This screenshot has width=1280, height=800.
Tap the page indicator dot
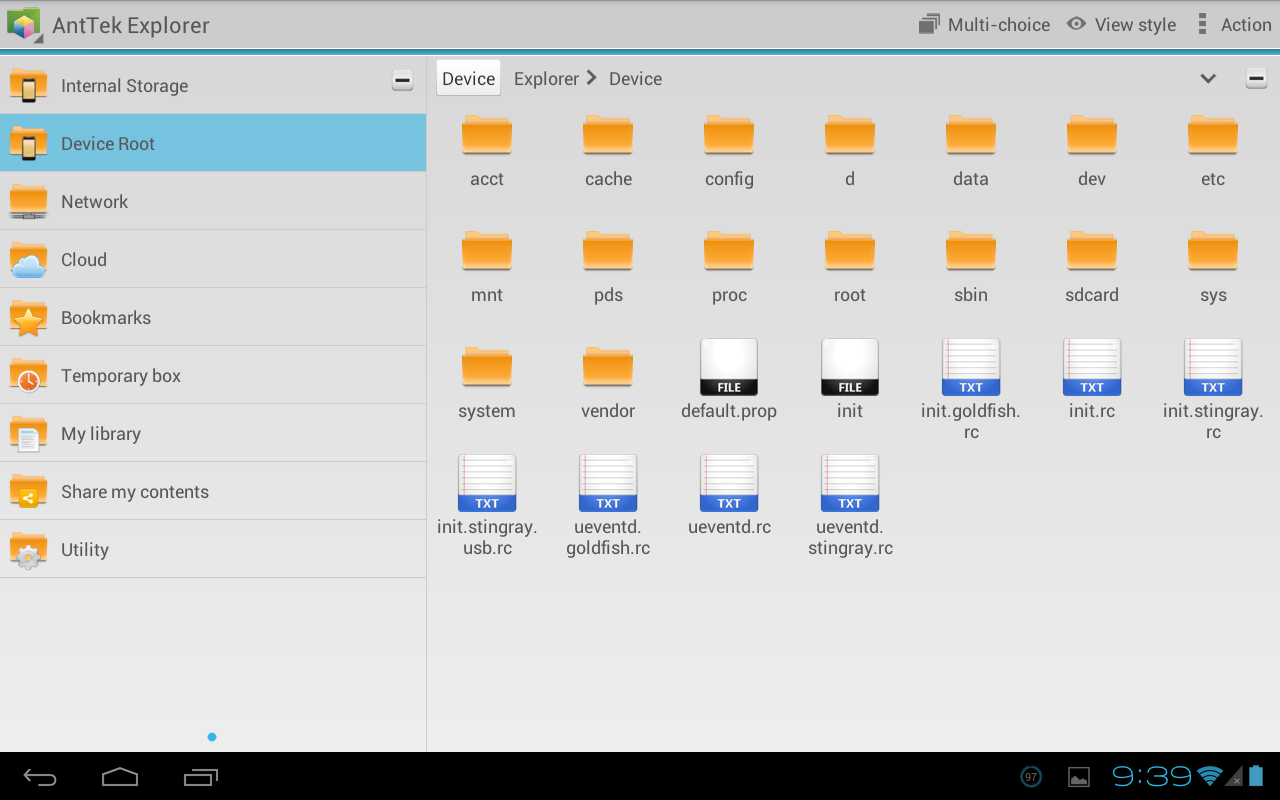[212, 736]
